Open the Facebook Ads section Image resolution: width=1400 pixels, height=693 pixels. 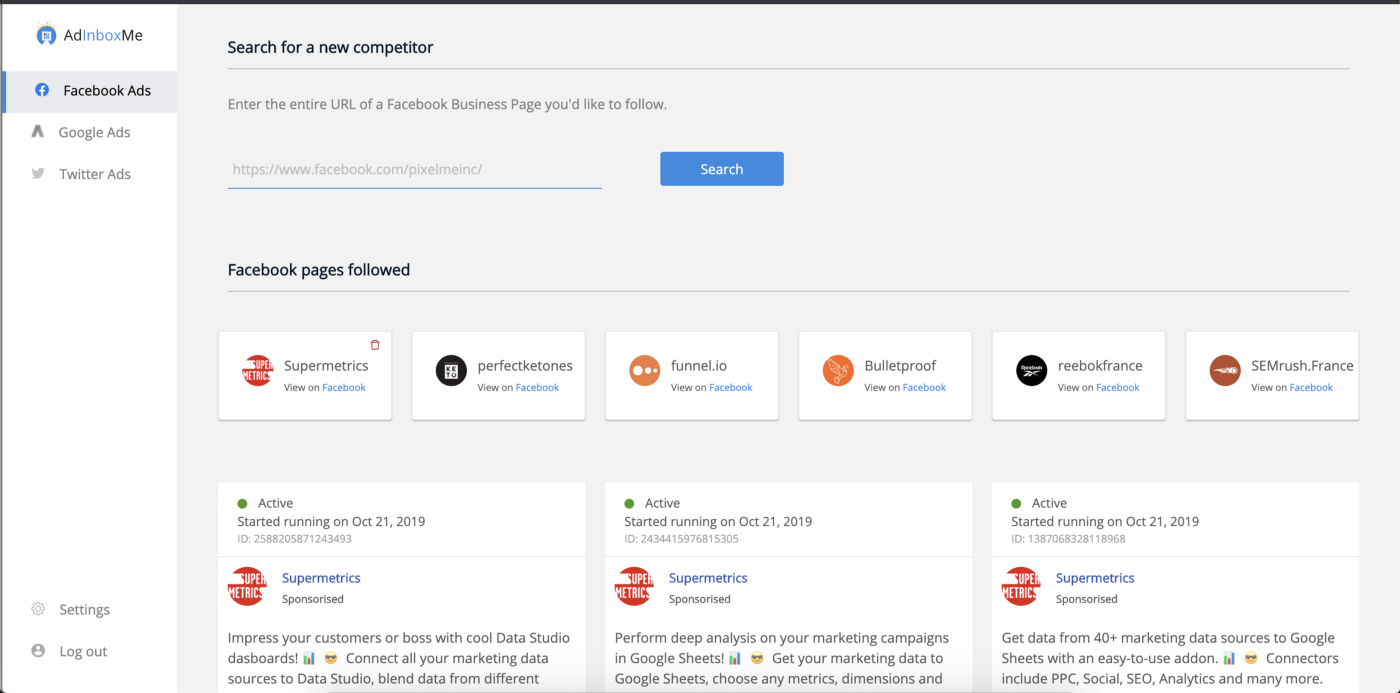[90, 91]
